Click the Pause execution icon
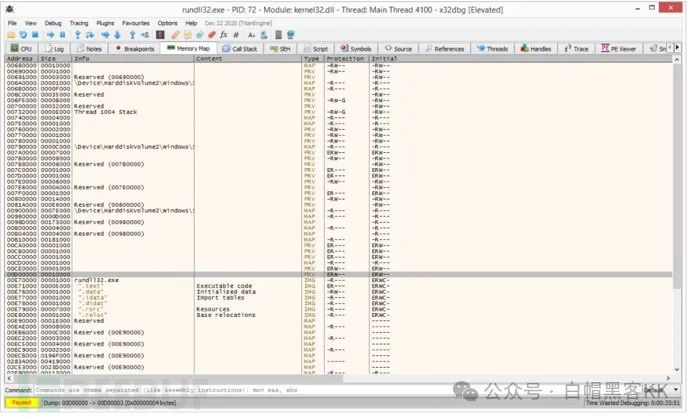This screenshot has height=419, width=690. click(62, 35)
